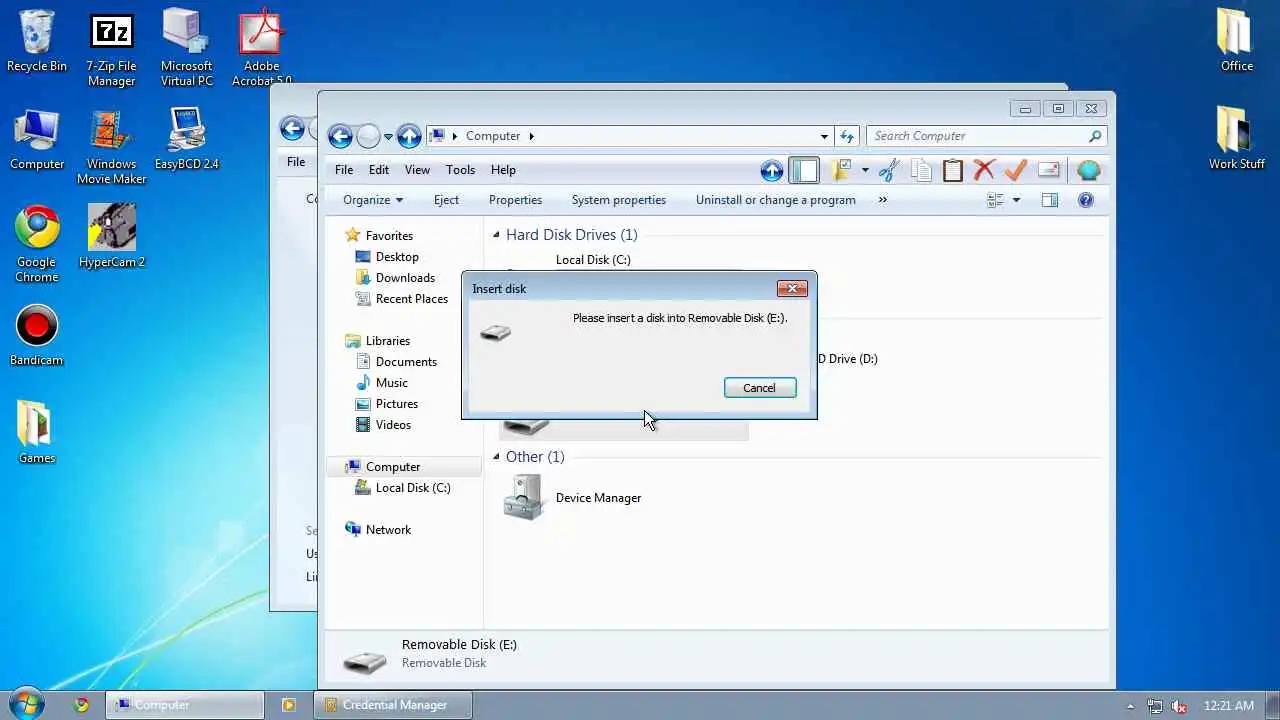1280x720 pixels.
Task: Click the Back arrow in the rear window
Action: point(292,128)
